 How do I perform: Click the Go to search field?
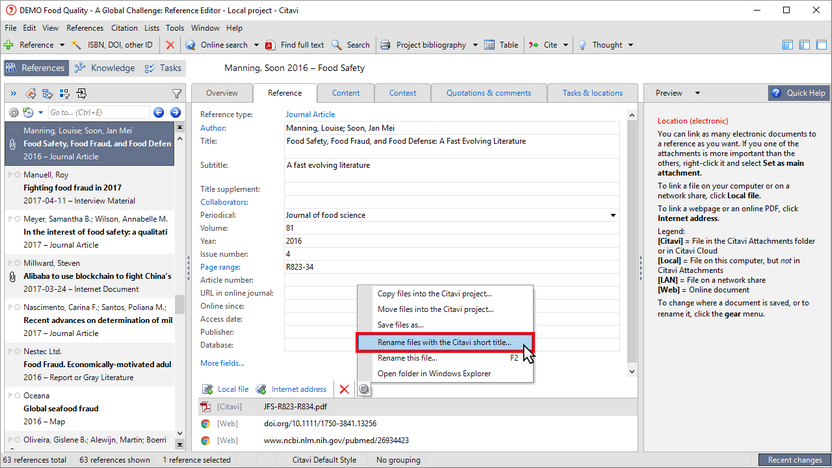[99, 112]
